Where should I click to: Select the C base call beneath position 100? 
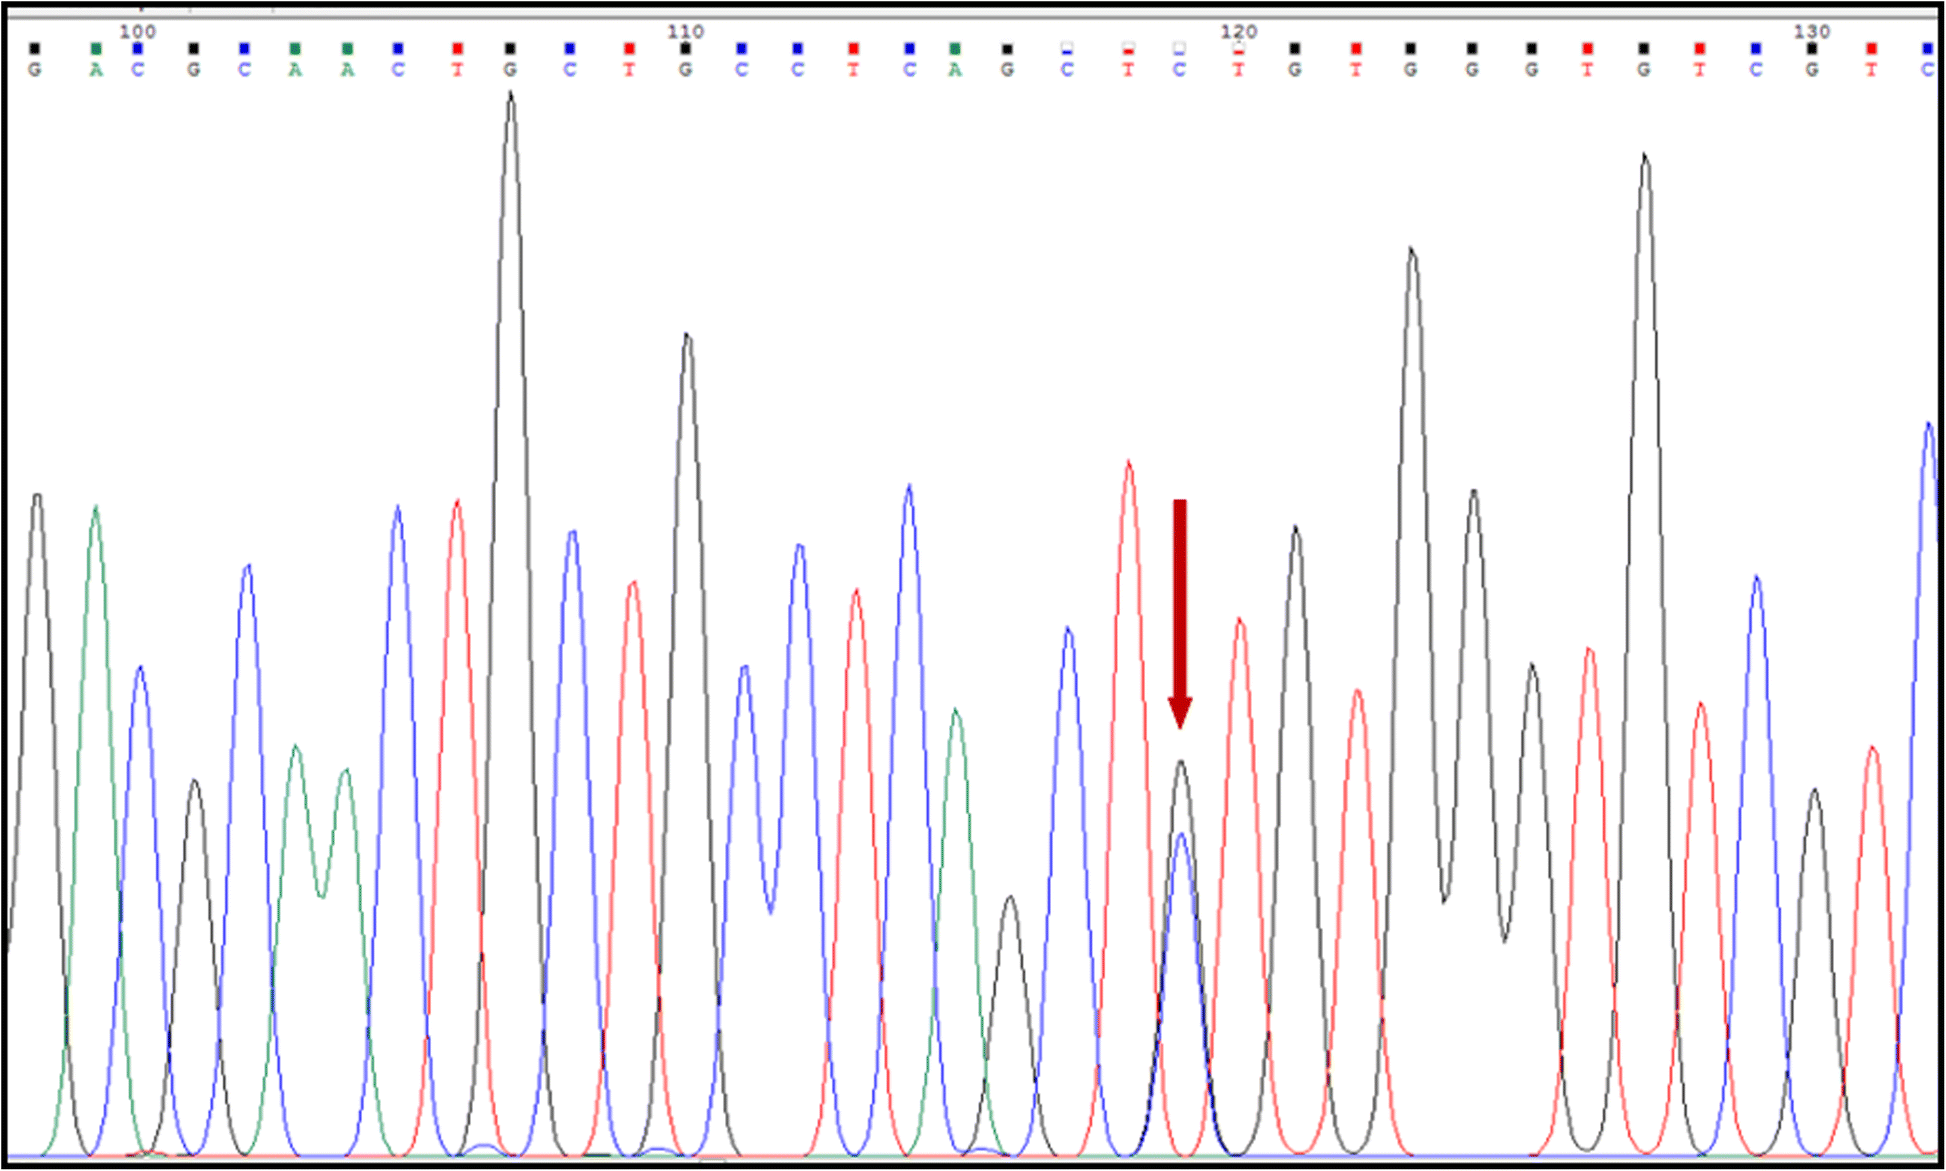pos(138,70)
